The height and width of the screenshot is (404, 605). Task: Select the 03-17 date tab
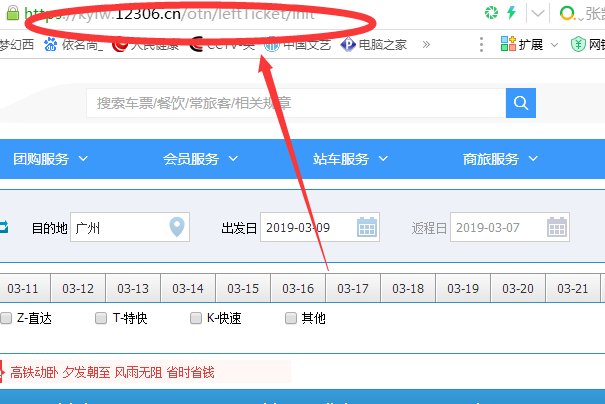(x=353, y=288)
